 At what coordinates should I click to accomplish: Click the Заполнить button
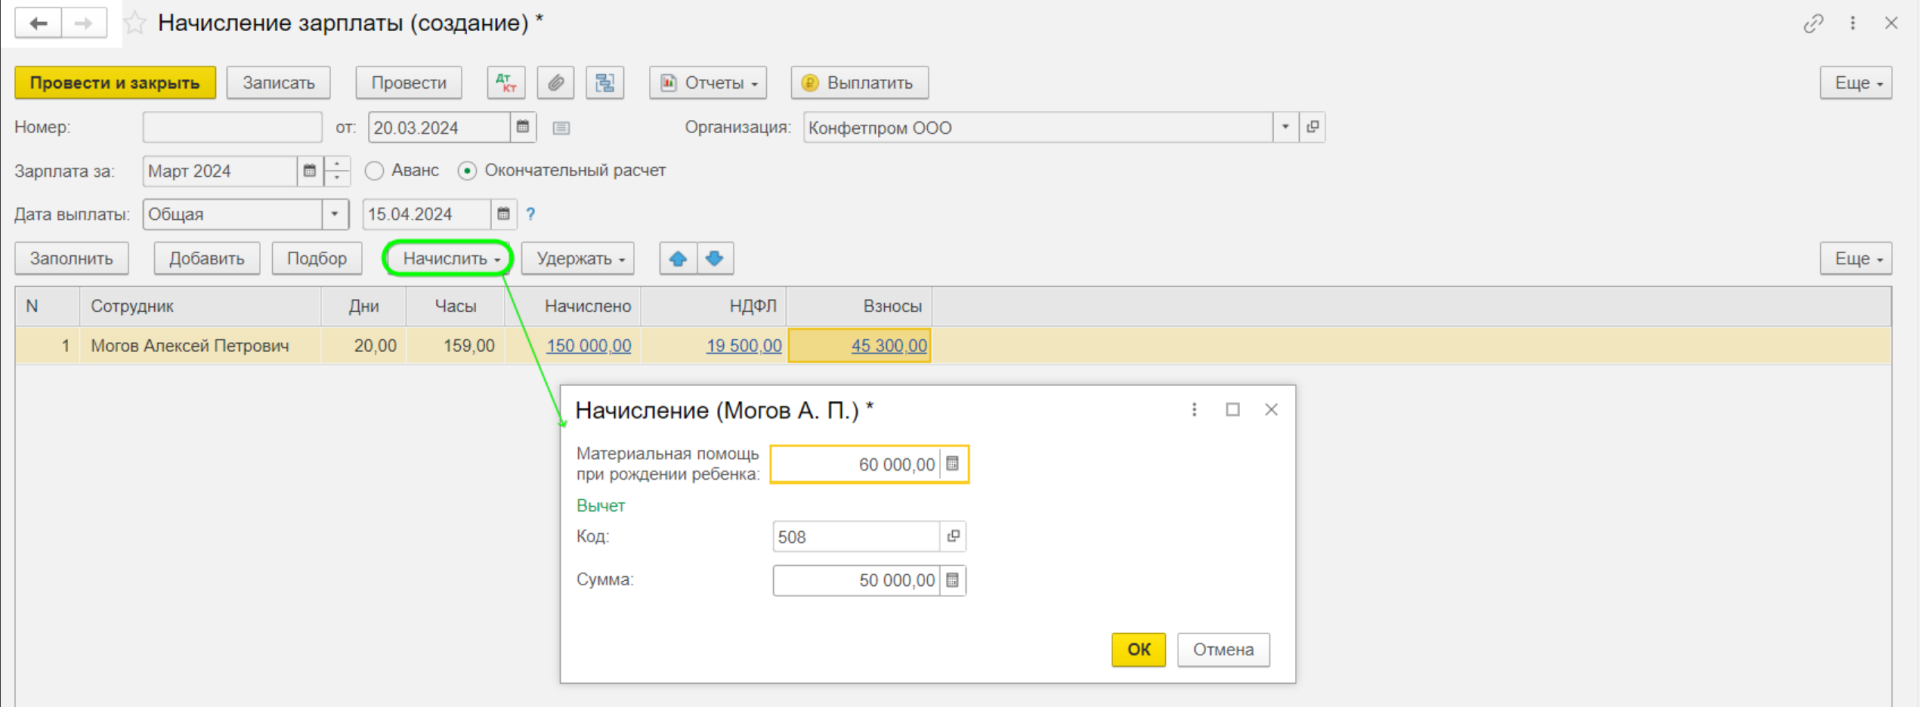[x=71, y=258]
